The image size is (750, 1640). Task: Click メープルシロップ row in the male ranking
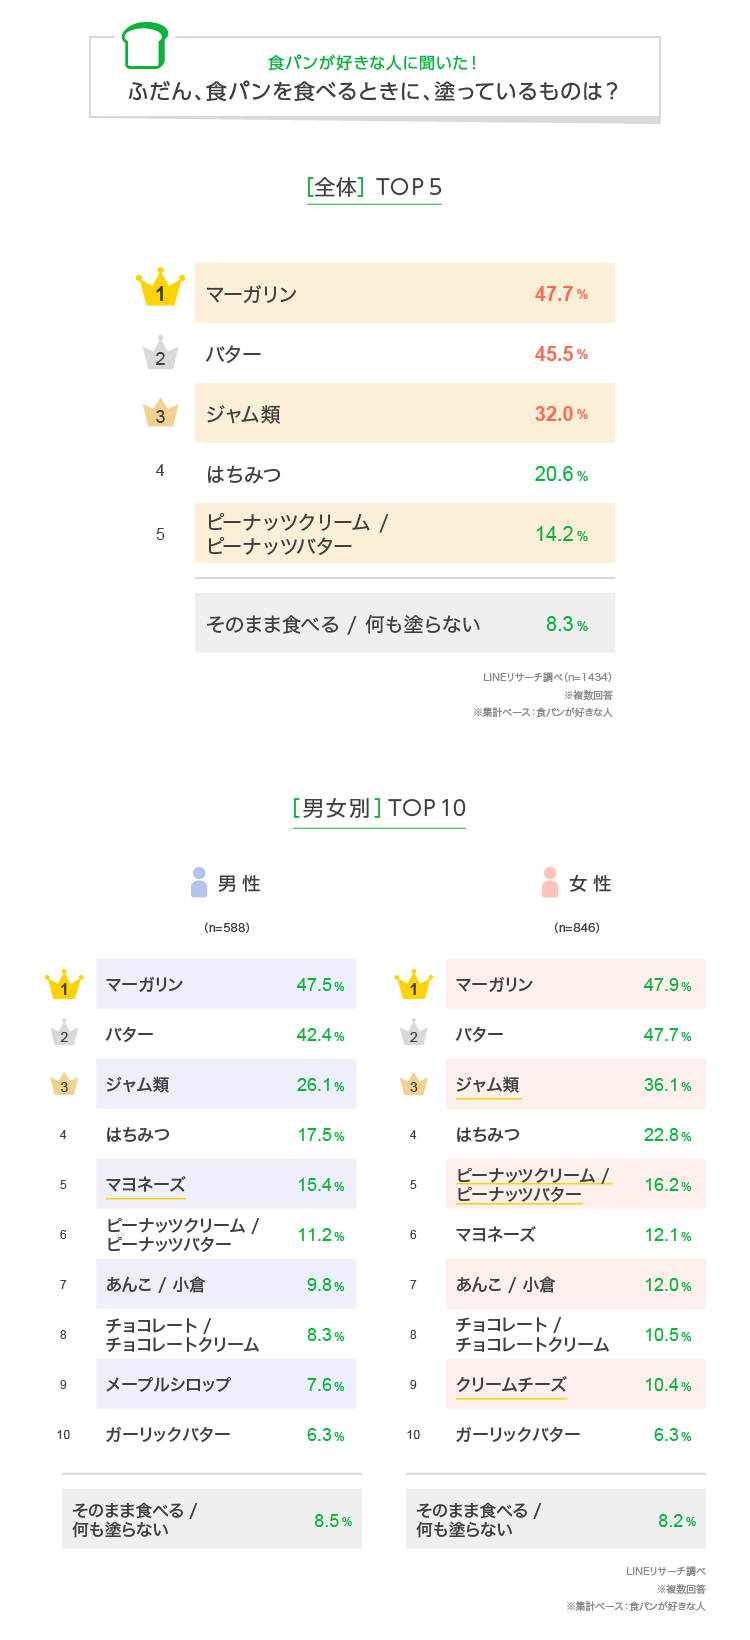pos(226,1384)
